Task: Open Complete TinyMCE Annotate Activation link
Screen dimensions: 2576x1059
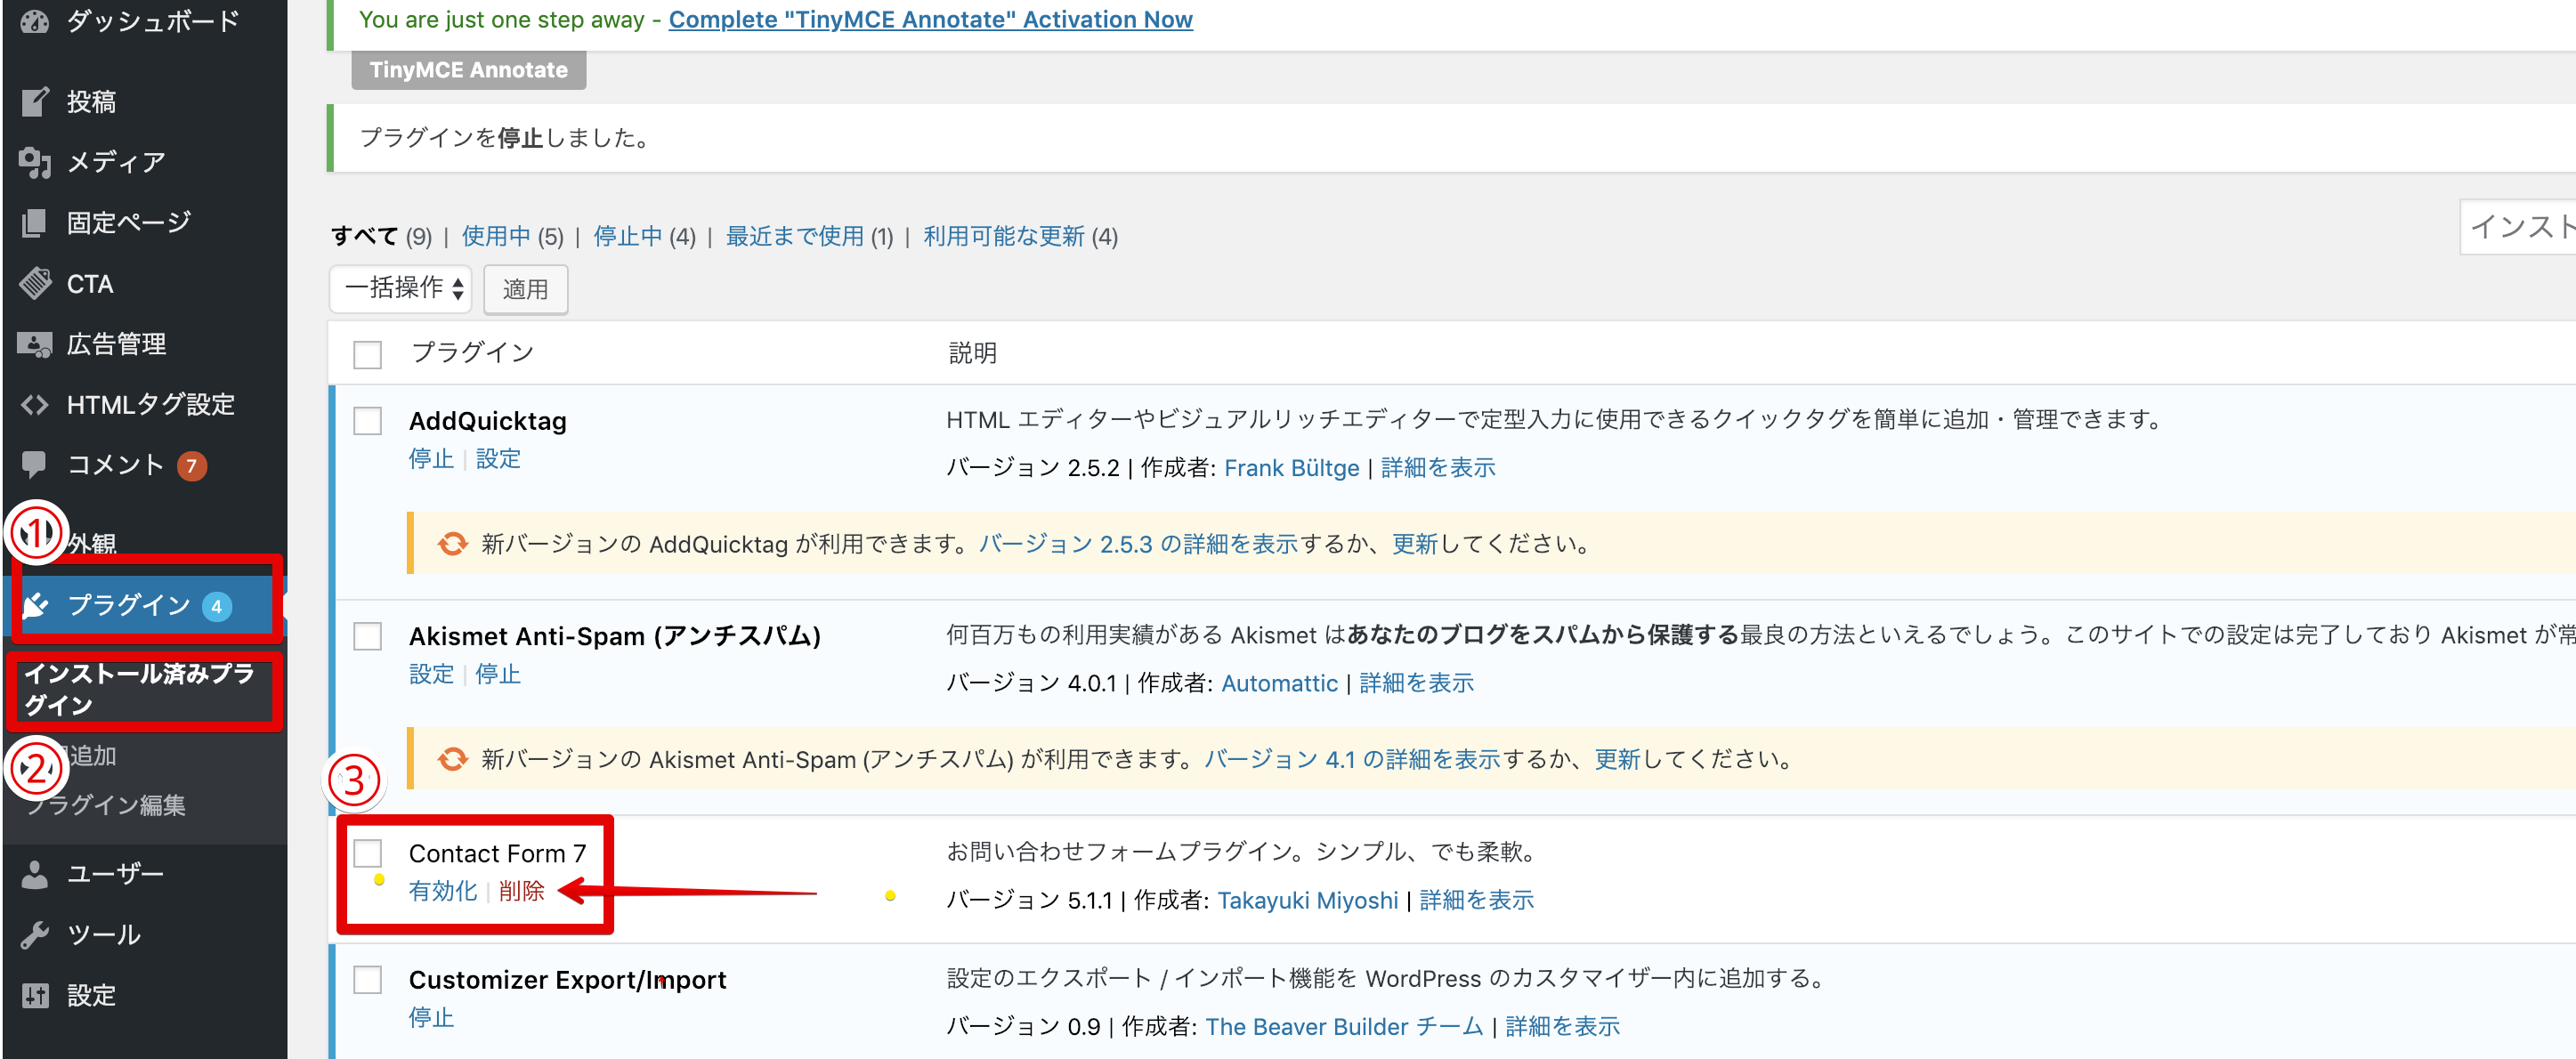Action: point(930,19)
